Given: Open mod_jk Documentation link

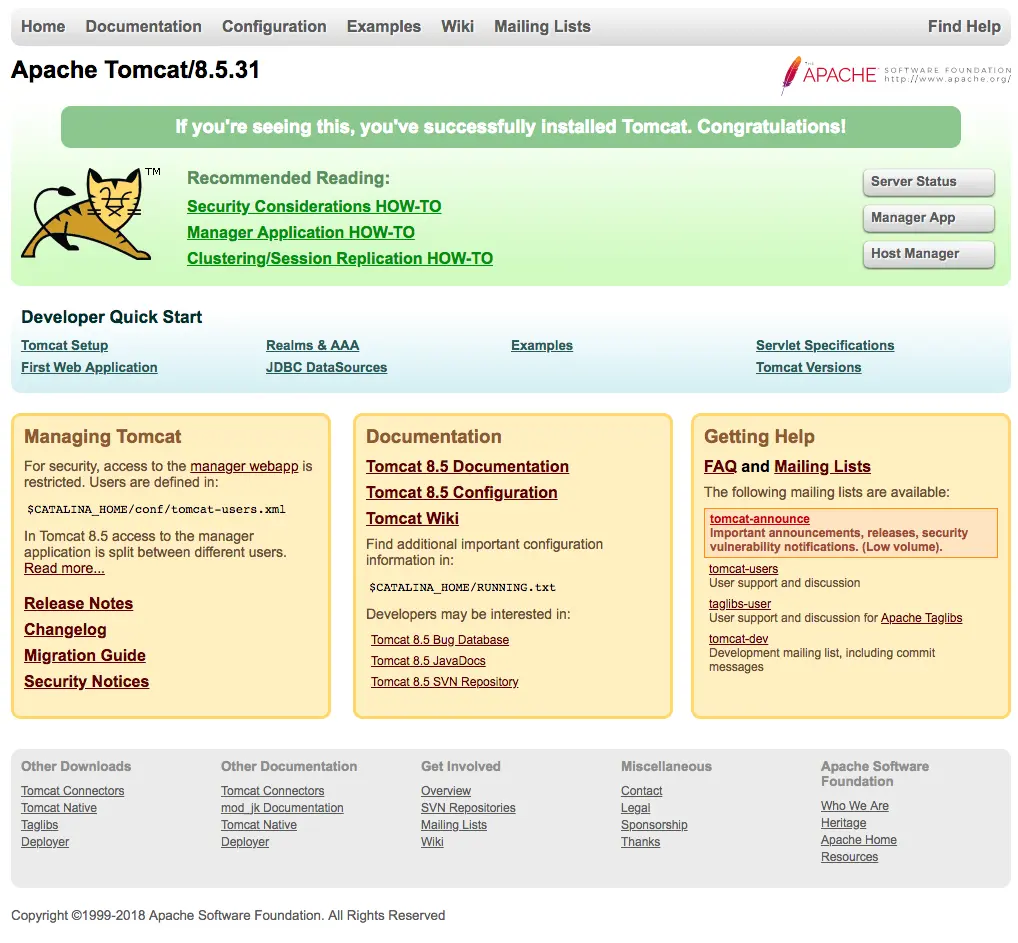Looking at the screenshot, I should tap(282, 807).
